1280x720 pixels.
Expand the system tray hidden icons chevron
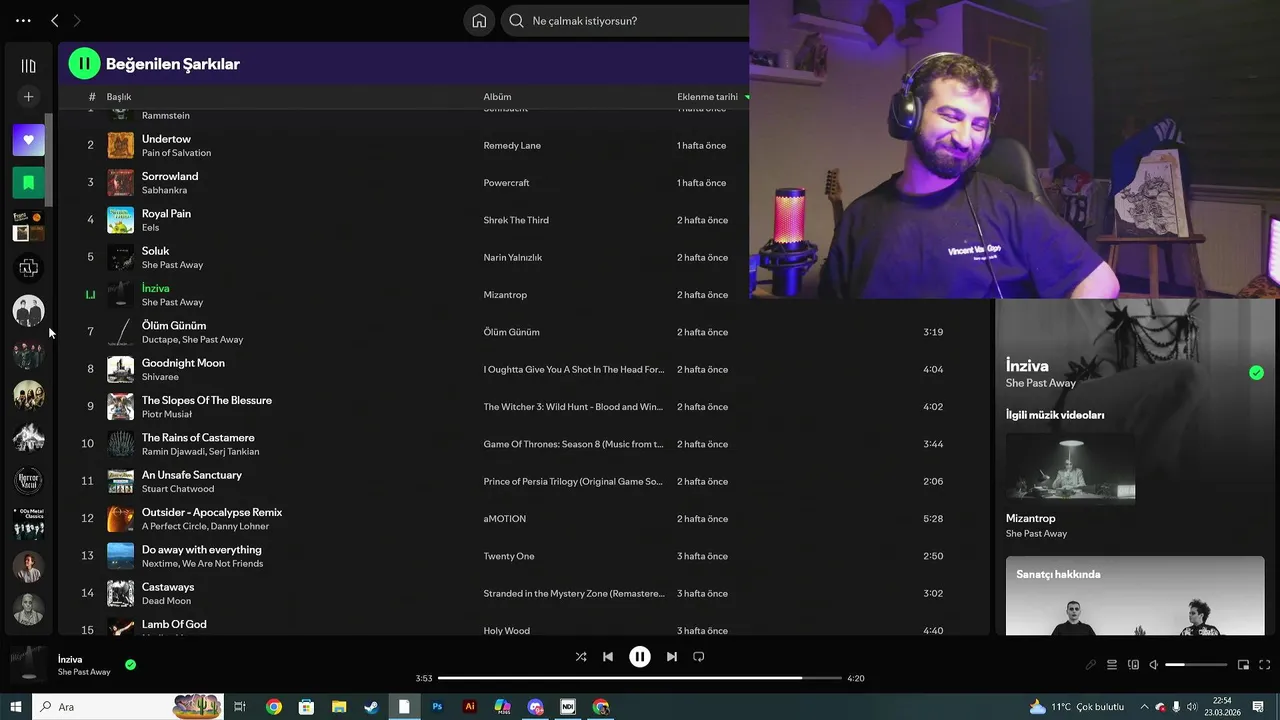click(1144, 707)
